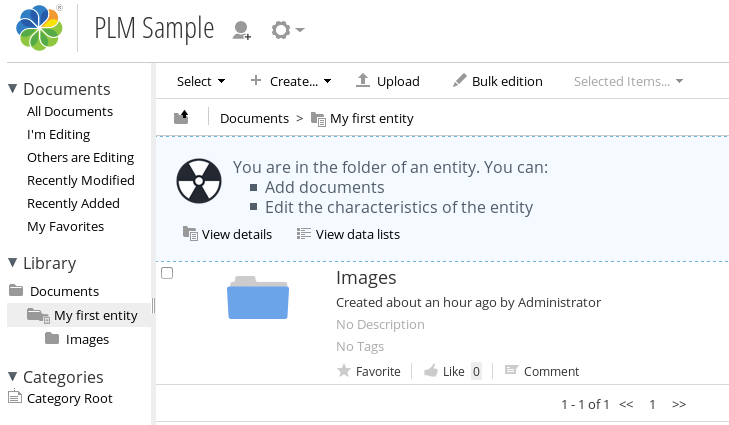Like the Images folder
This screenshot has height=425, width=729.
click(444, 371)
